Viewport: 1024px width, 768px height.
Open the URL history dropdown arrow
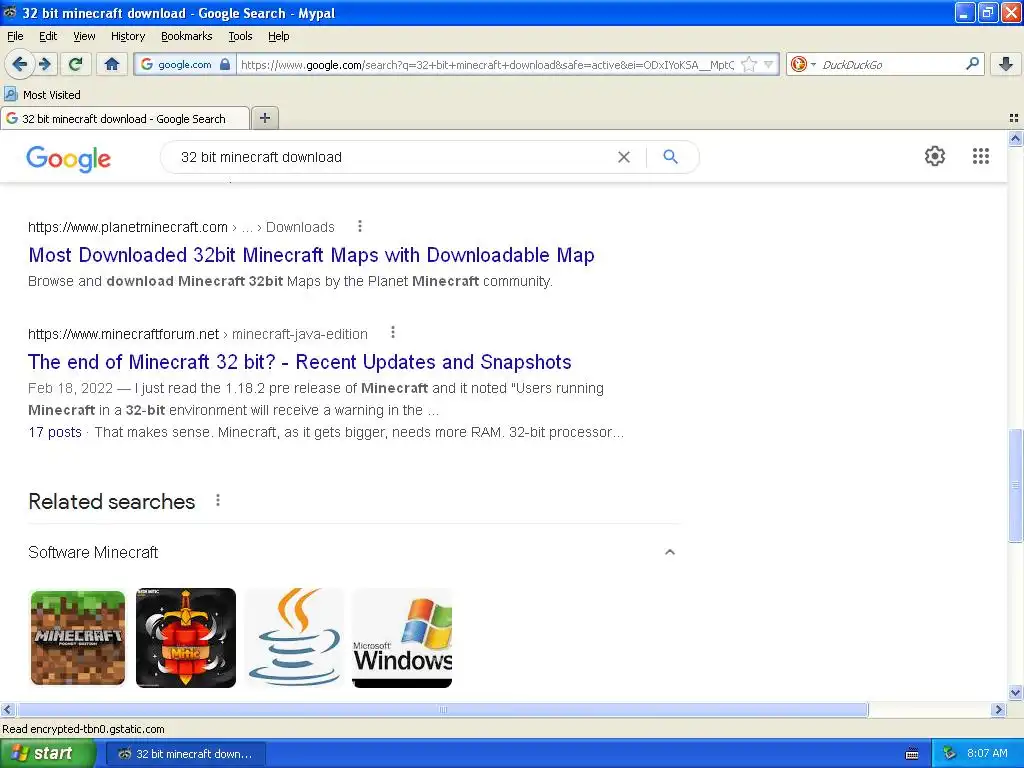(769, 64)
